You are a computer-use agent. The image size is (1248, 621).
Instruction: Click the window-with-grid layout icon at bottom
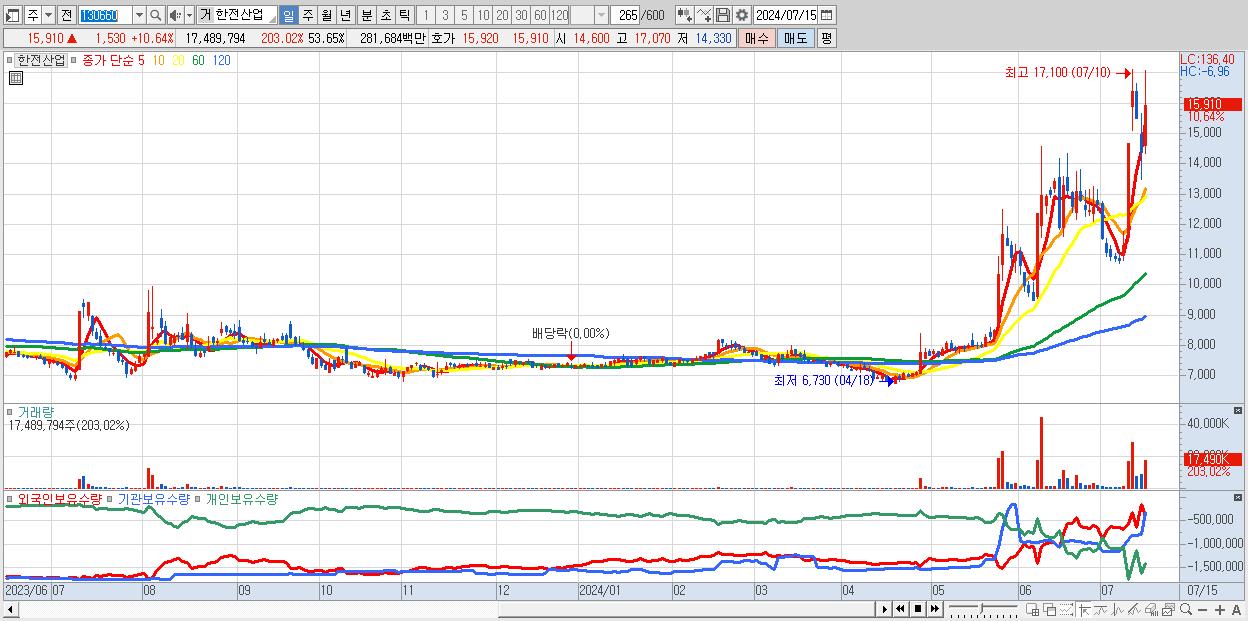point(1032,609)
